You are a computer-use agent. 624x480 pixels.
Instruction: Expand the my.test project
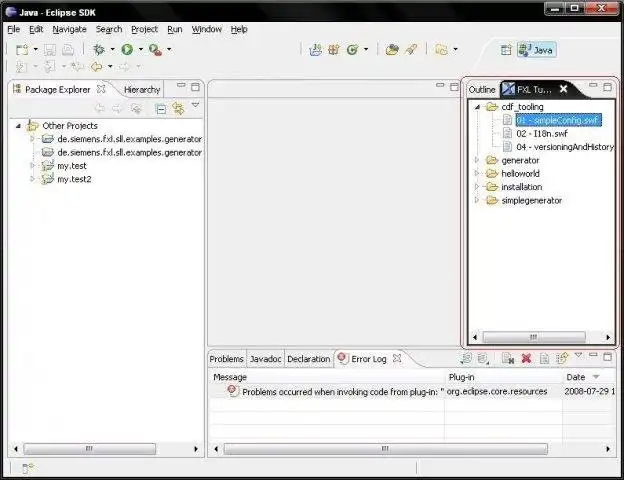point(33,165)
